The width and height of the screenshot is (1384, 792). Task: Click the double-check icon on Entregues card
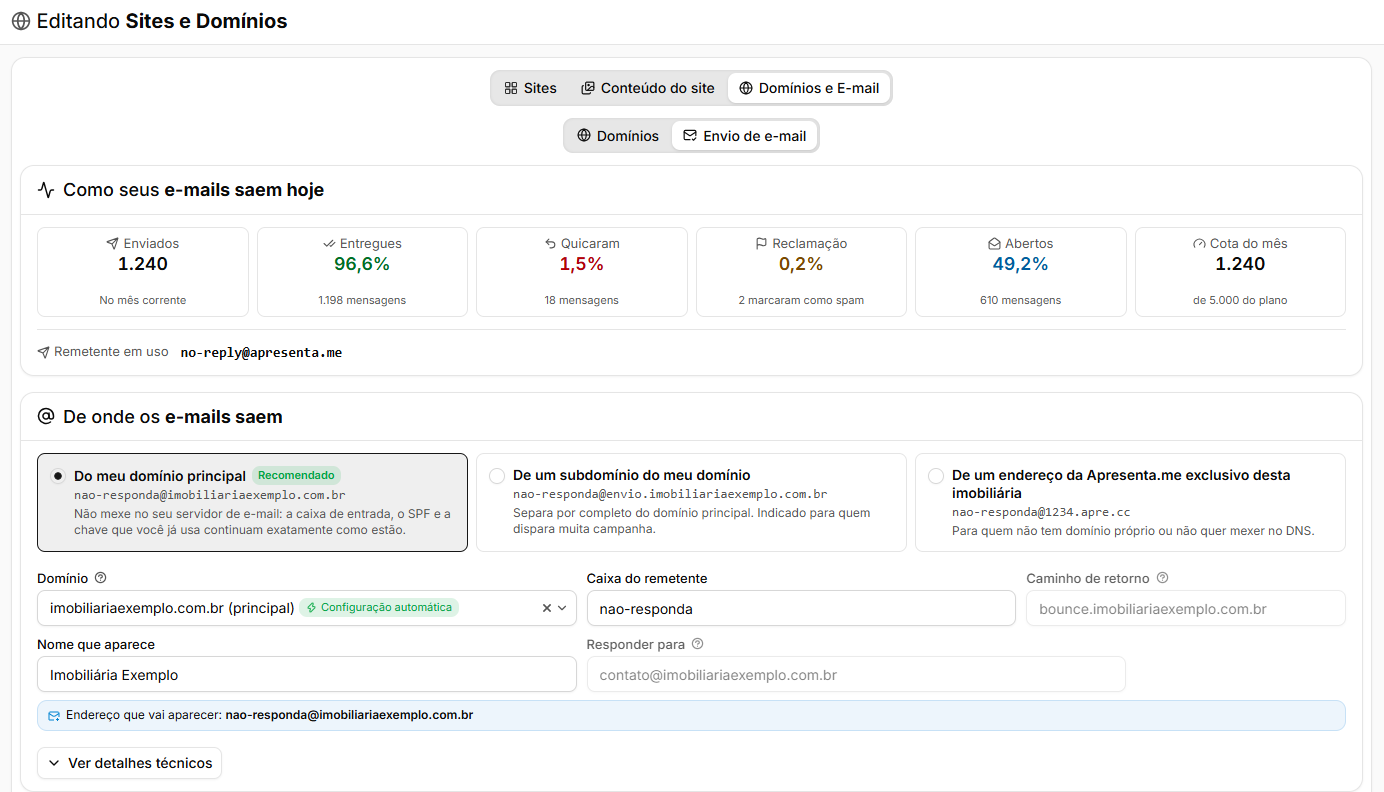click(x=329, y=243)
